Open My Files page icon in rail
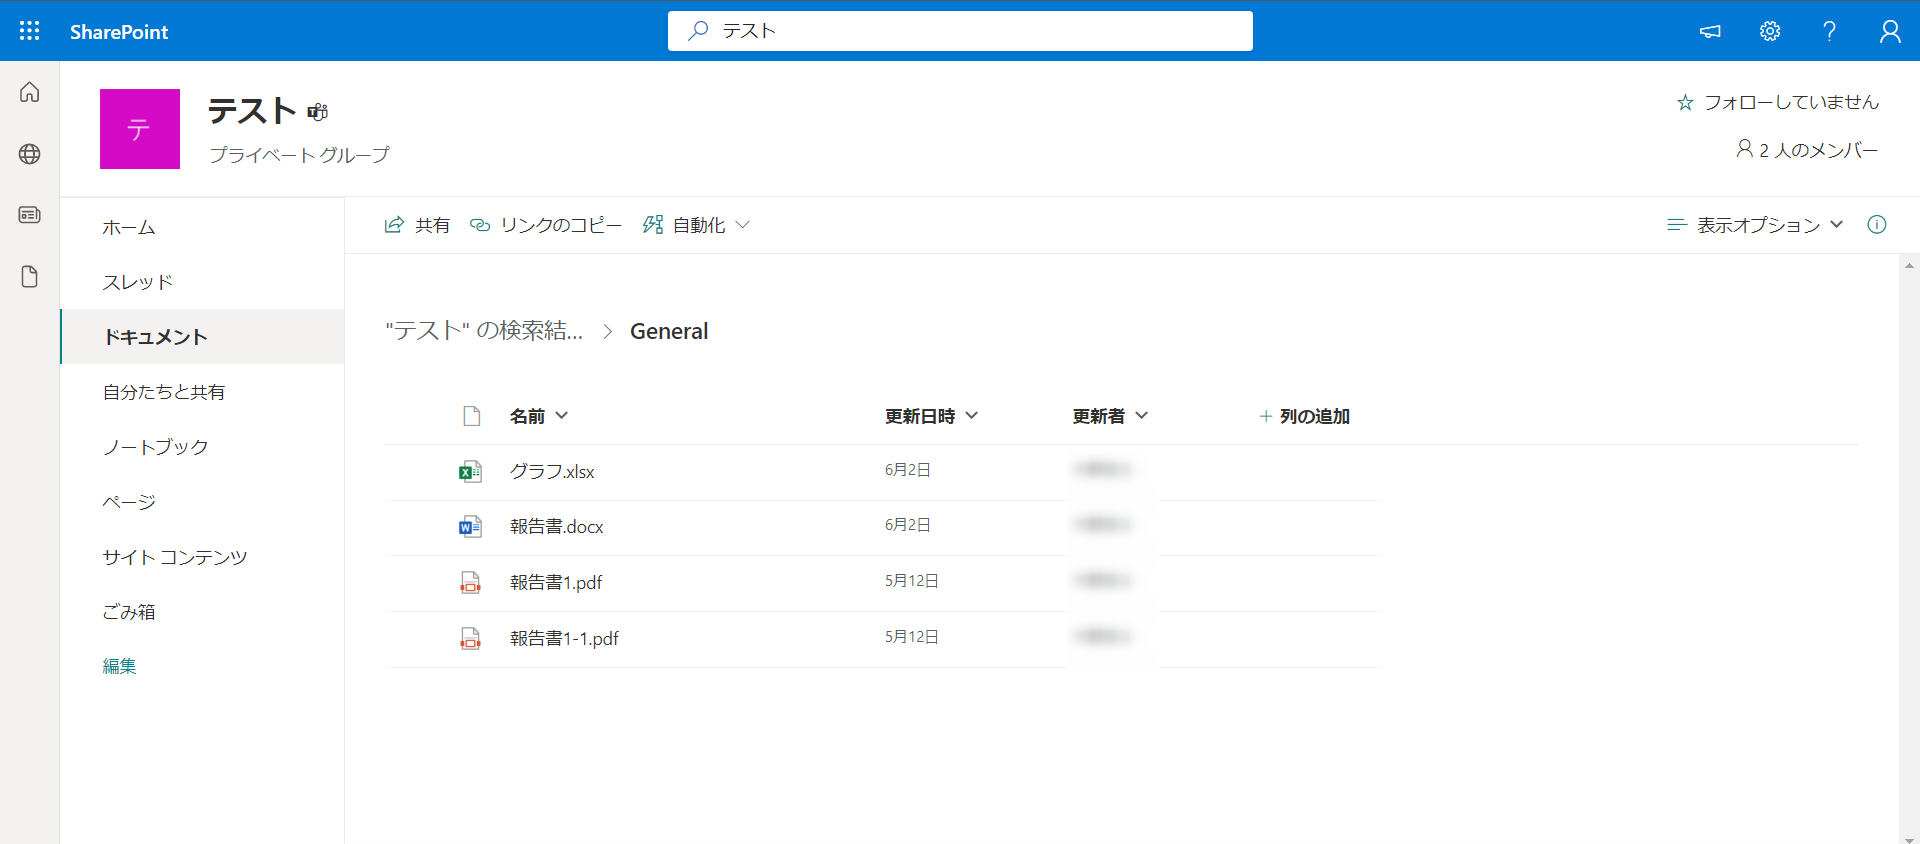1920x844 pixels. [30, 277]
